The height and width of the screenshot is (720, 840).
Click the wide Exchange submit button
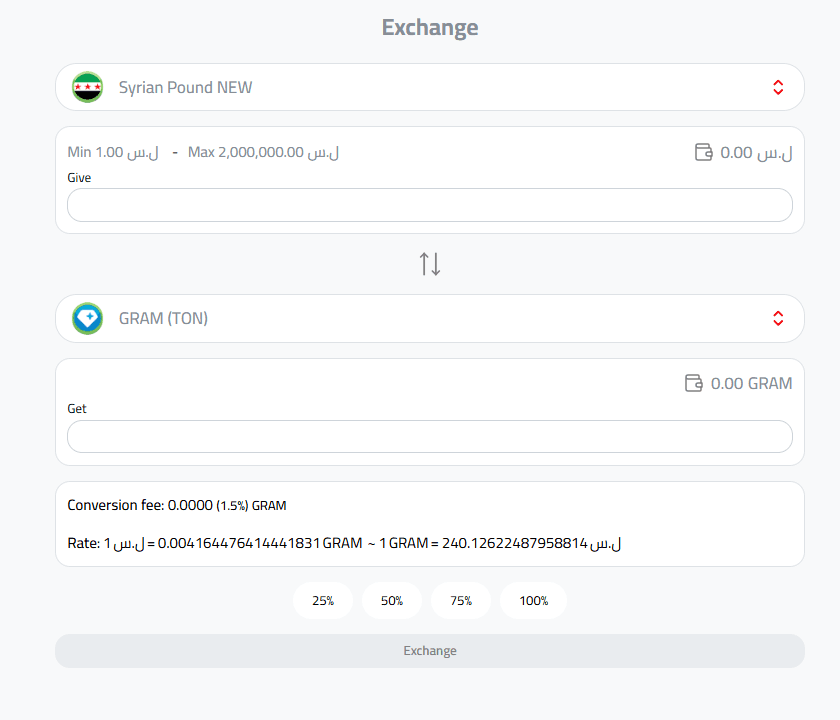coord(430,651)
